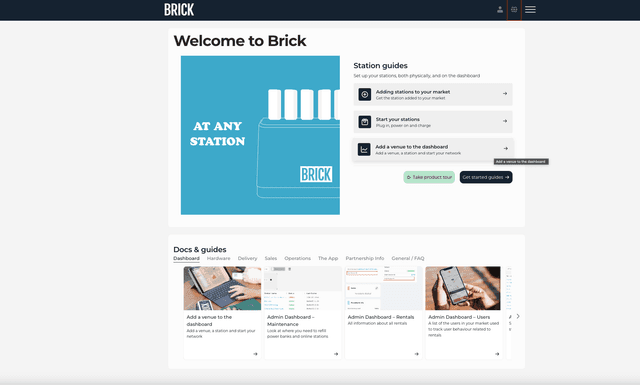
Task: Show next docs cards with chevron
Action: (518, 316)
